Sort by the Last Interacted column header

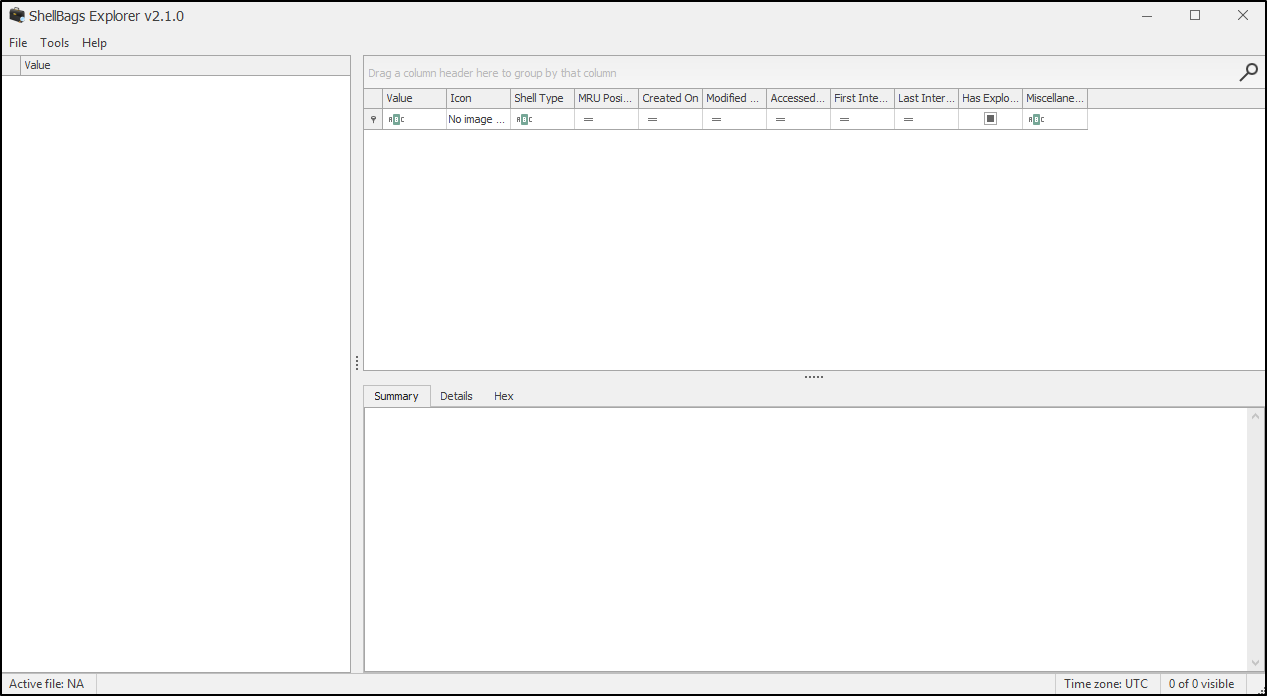click(926, 98)
